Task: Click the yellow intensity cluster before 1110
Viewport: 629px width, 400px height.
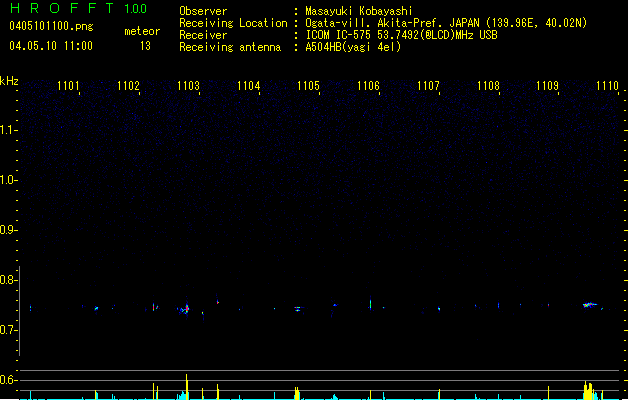Action: 588,390
